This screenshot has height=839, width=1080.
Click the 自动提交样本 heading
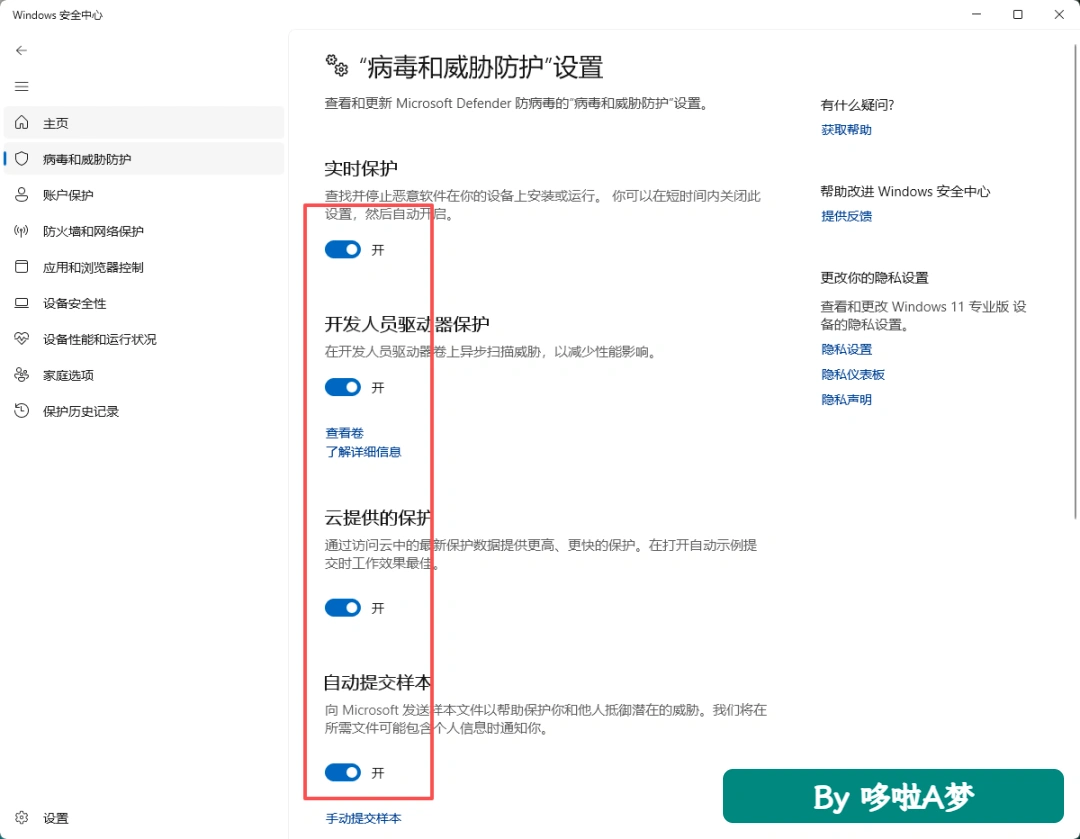[x=377, y=683]
